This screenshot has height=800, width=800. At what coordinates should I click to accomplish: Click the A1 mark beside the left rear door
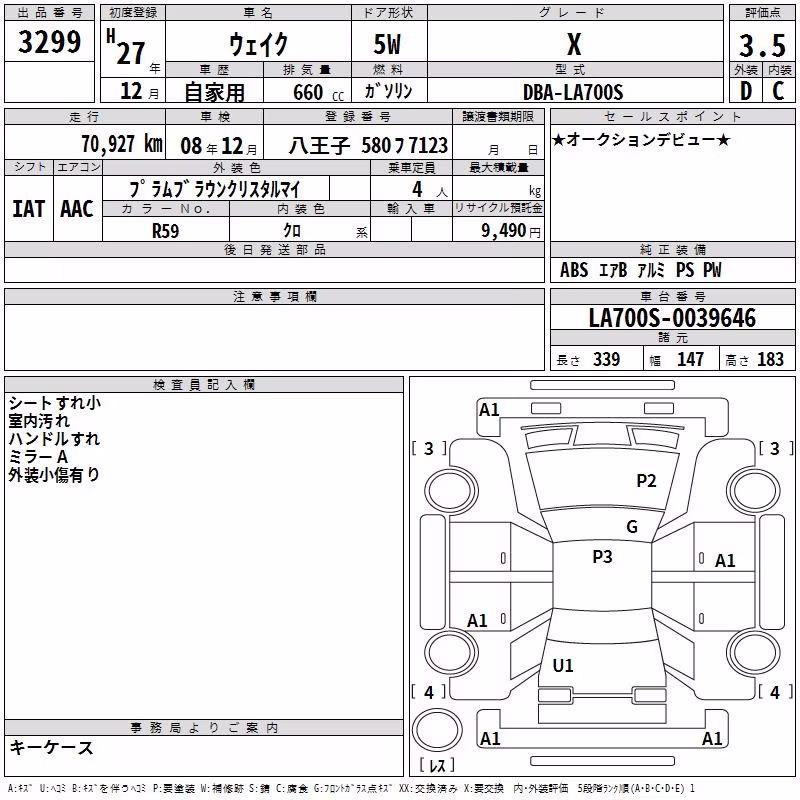click(478, 621)
